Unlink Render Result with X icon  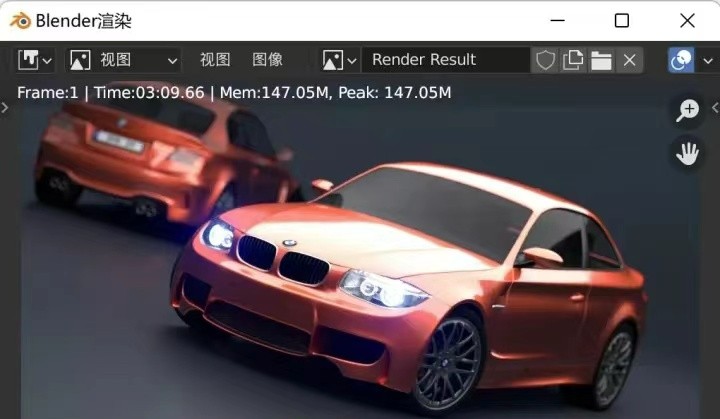(x=630, y=60)
